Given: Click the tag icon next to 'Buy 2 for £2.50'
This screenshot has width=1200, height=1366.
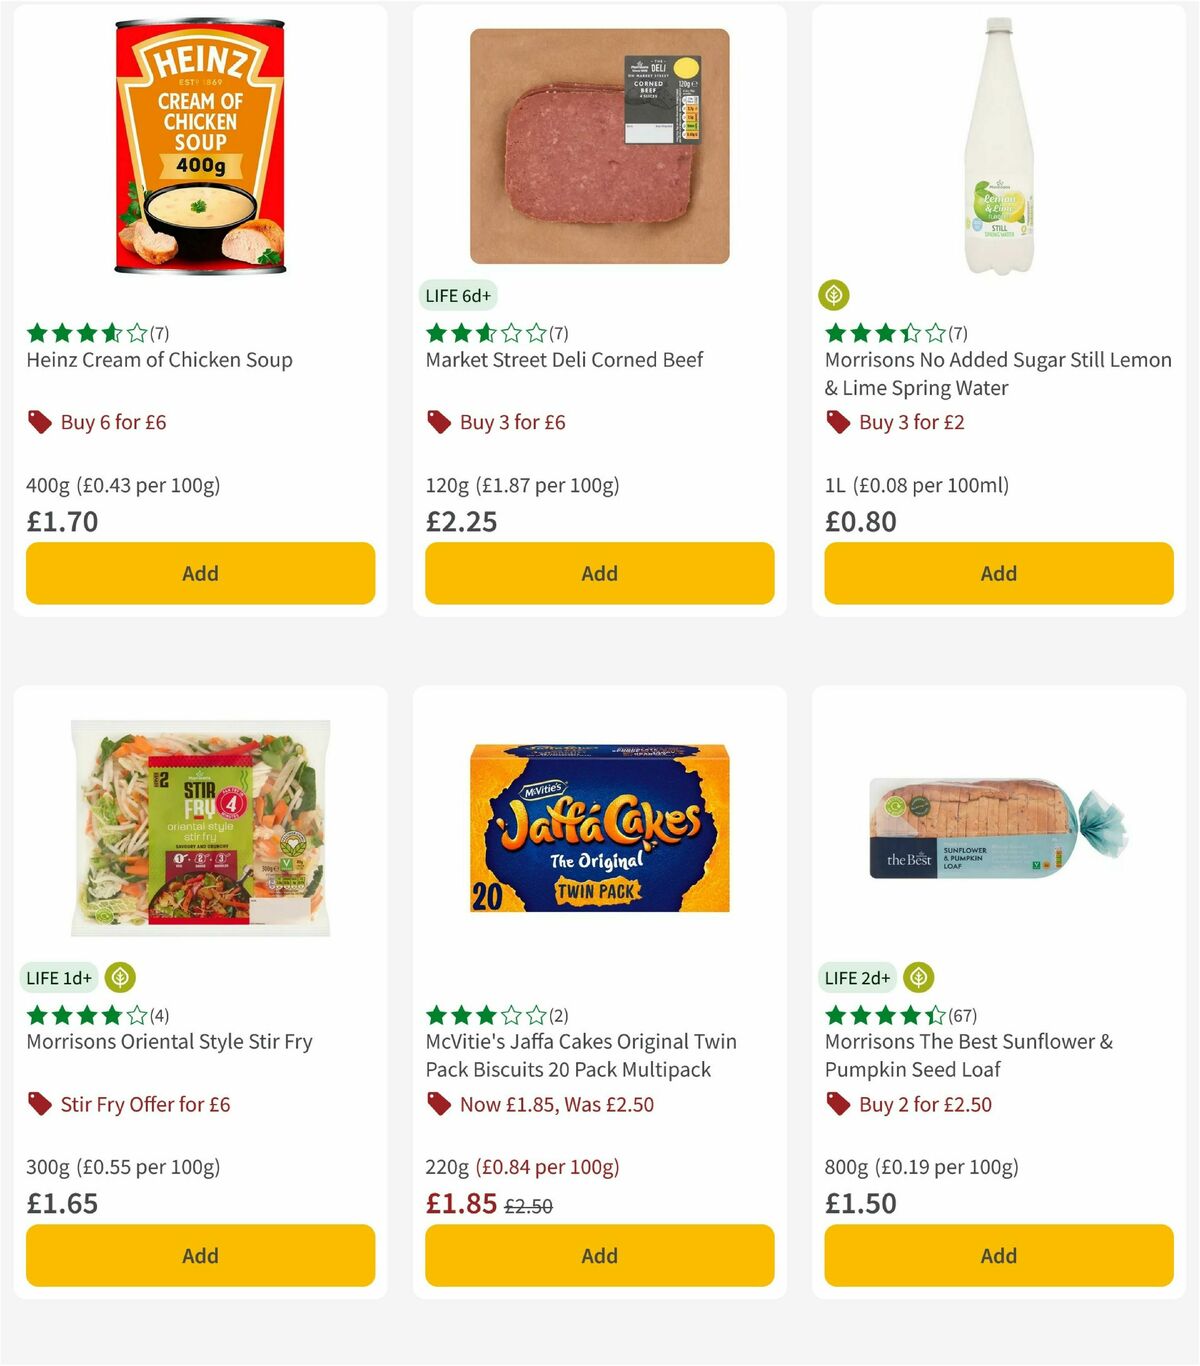Looking at the screenshot, I should (838, 1104).
